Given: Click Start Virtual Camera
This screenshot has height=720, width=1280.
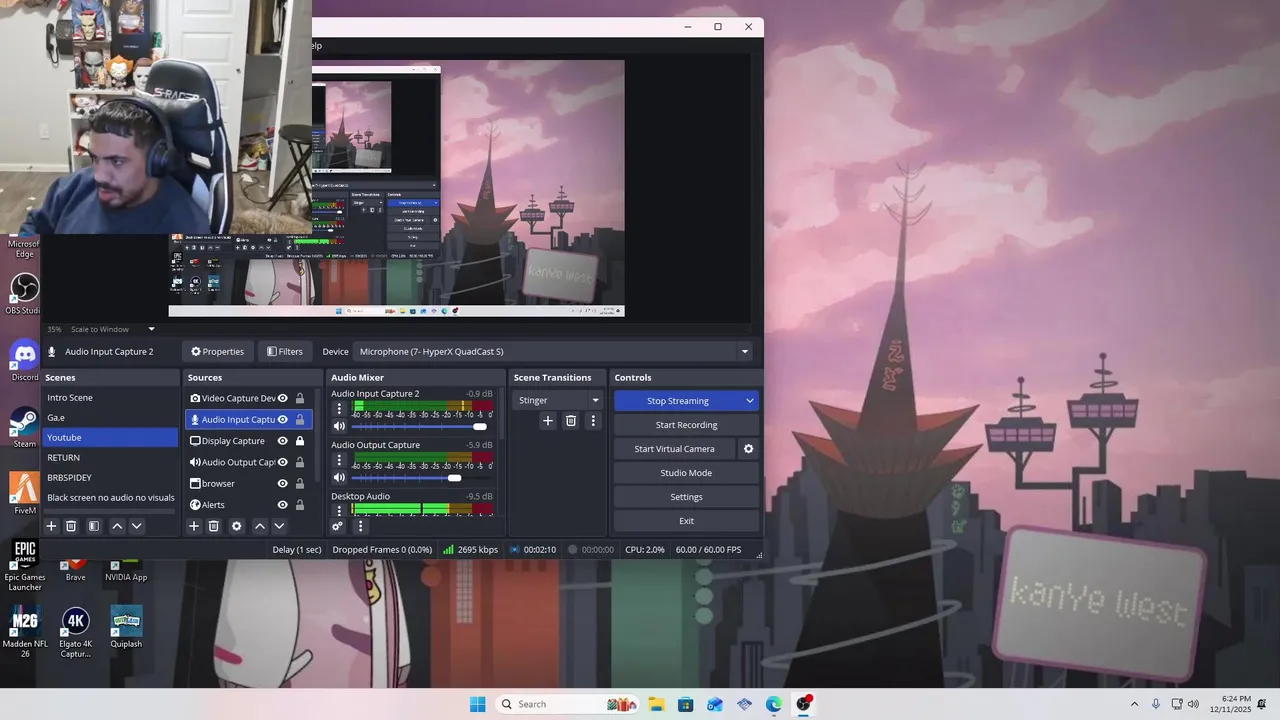Looking at the screenshot, I should 674,449.
